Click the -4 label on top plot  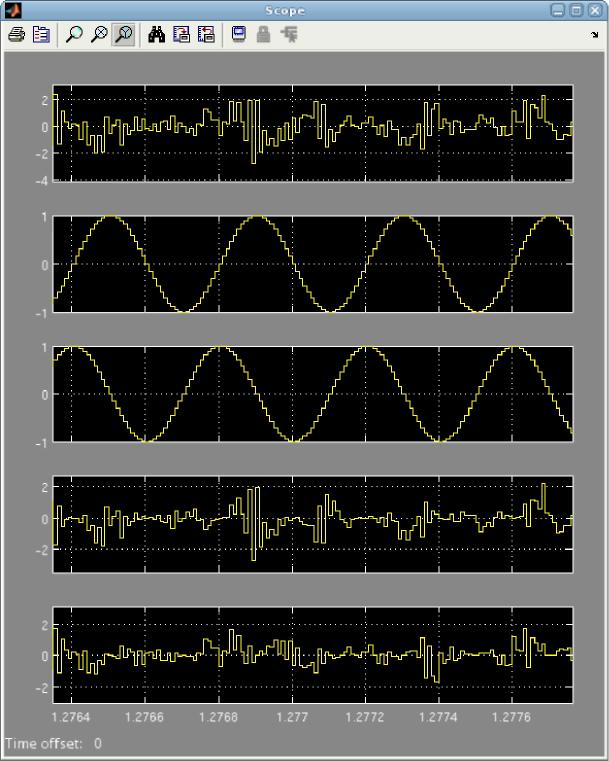[x=41, y=181]
